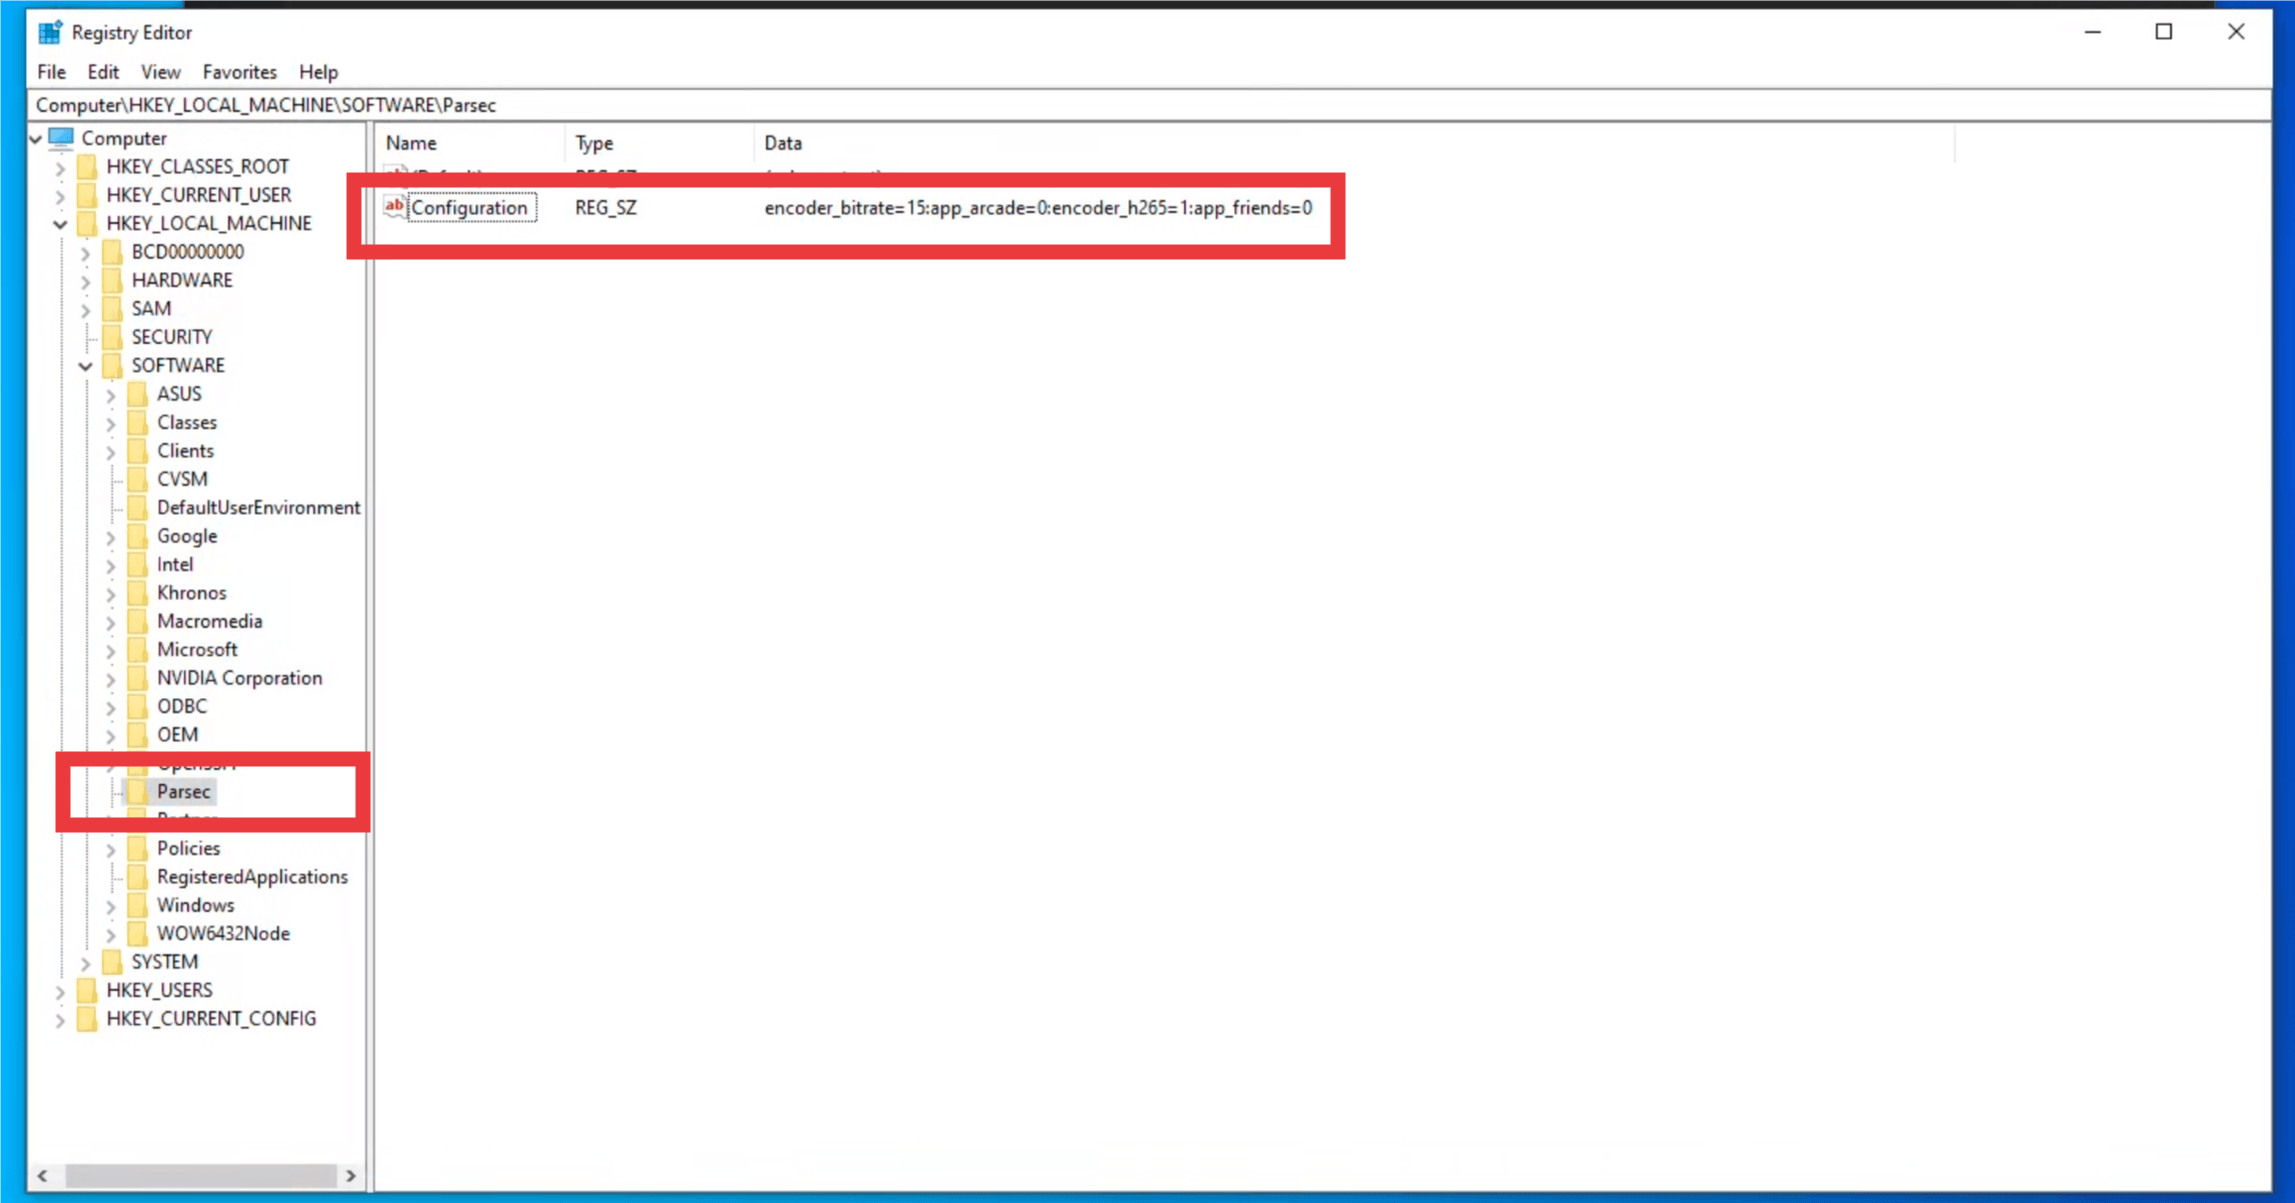Click the ab string icon beside Configuration
Image resolution: width=2295 pixels, height=1203 pixels.
pyautogui.click(x=395, y=207)
